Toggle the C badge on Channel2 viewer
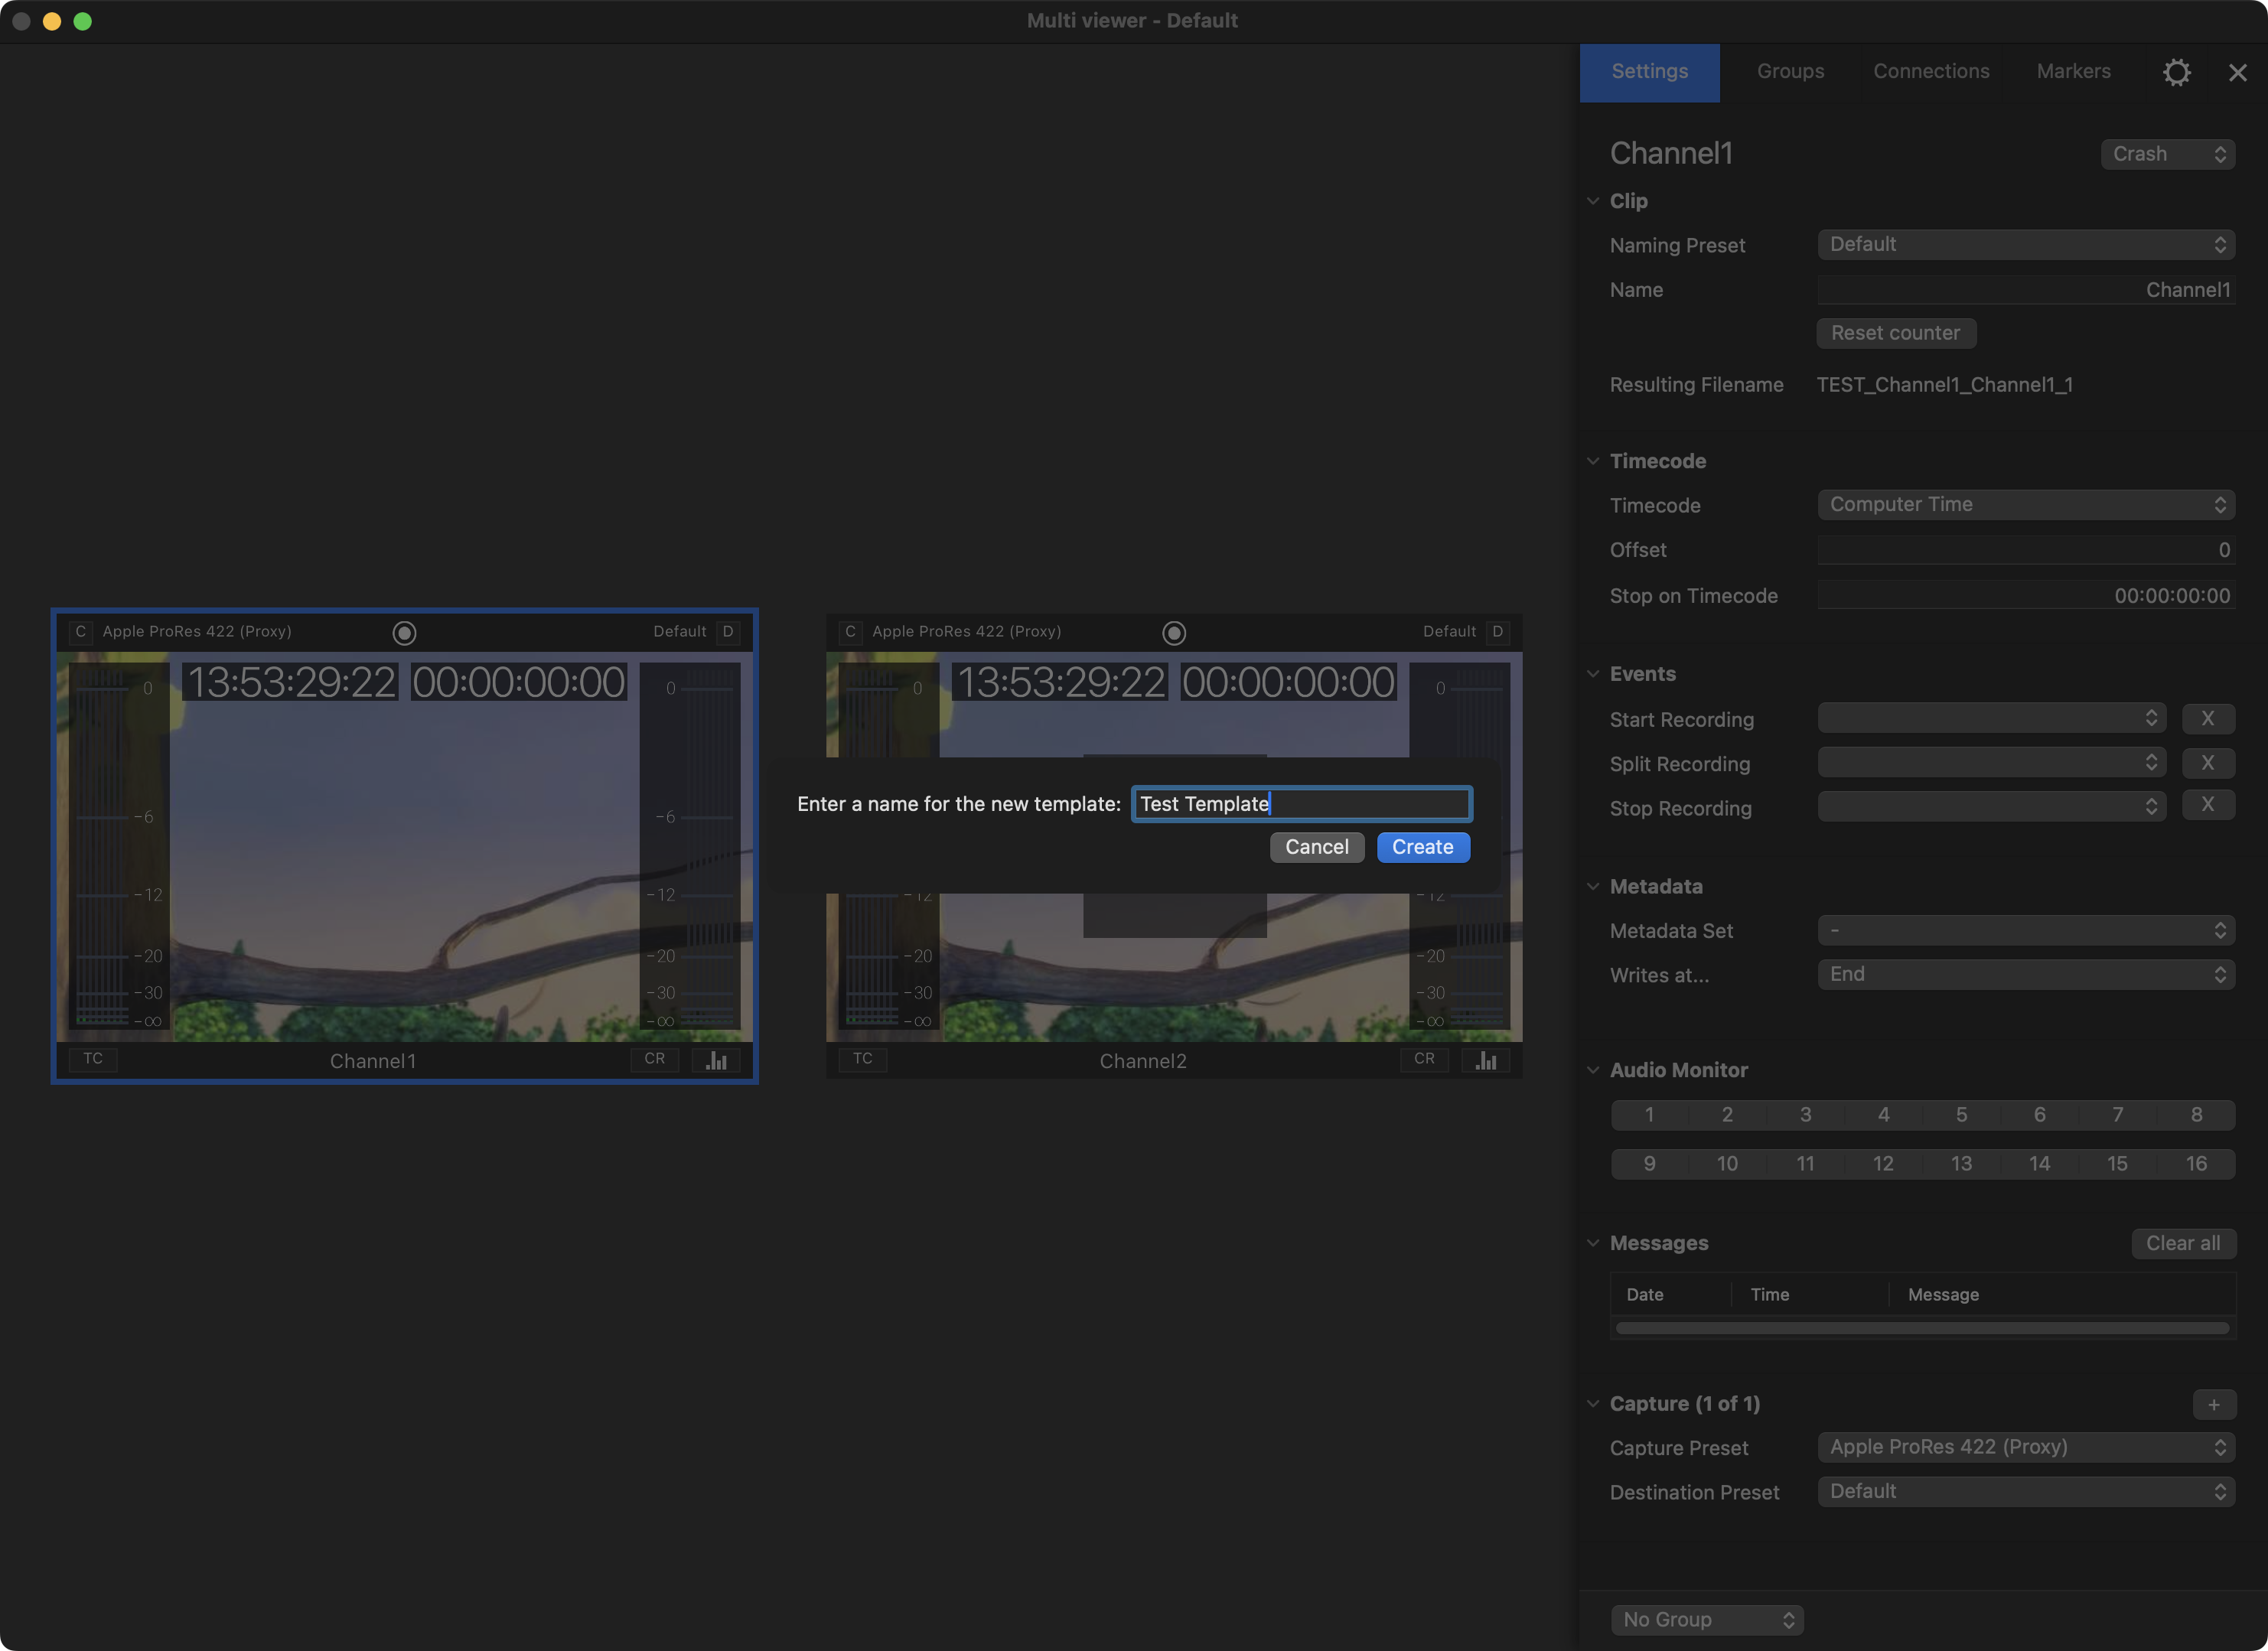 pyautogui.click(x=850, y=632)
